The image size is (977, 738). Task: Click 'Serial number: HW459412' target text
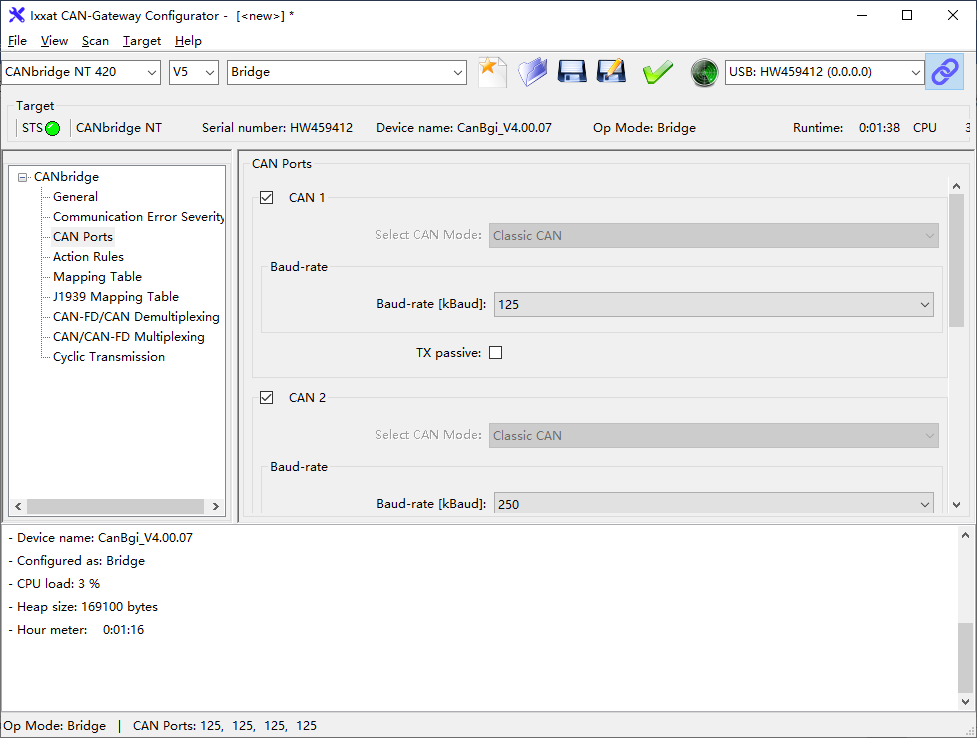[x=277, y=128]
